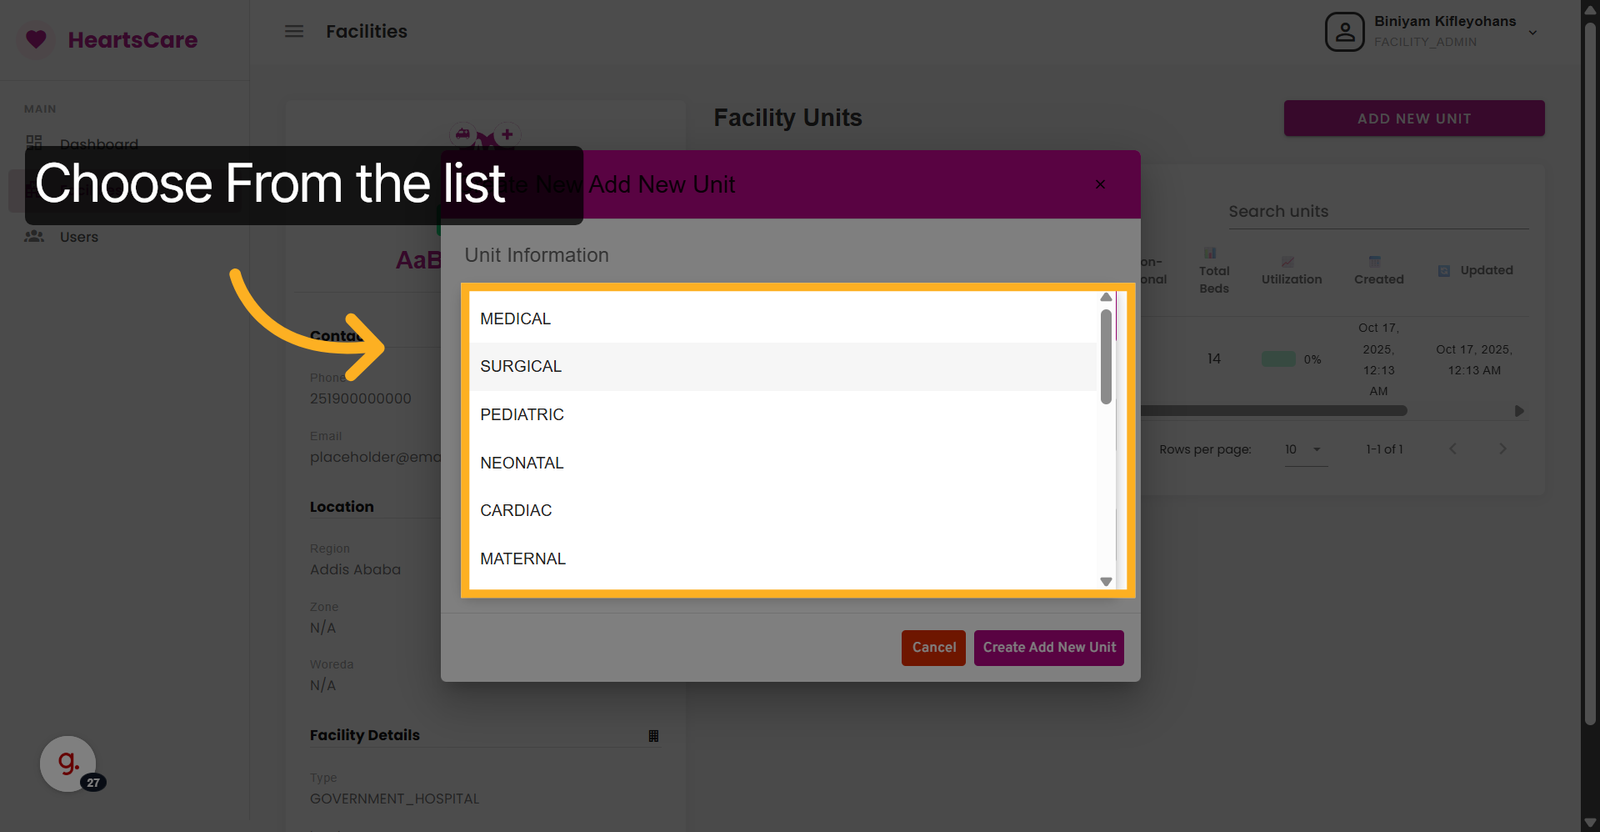
Task: Click the Updated column refresh icon
Action: (x=1444, y=271)
